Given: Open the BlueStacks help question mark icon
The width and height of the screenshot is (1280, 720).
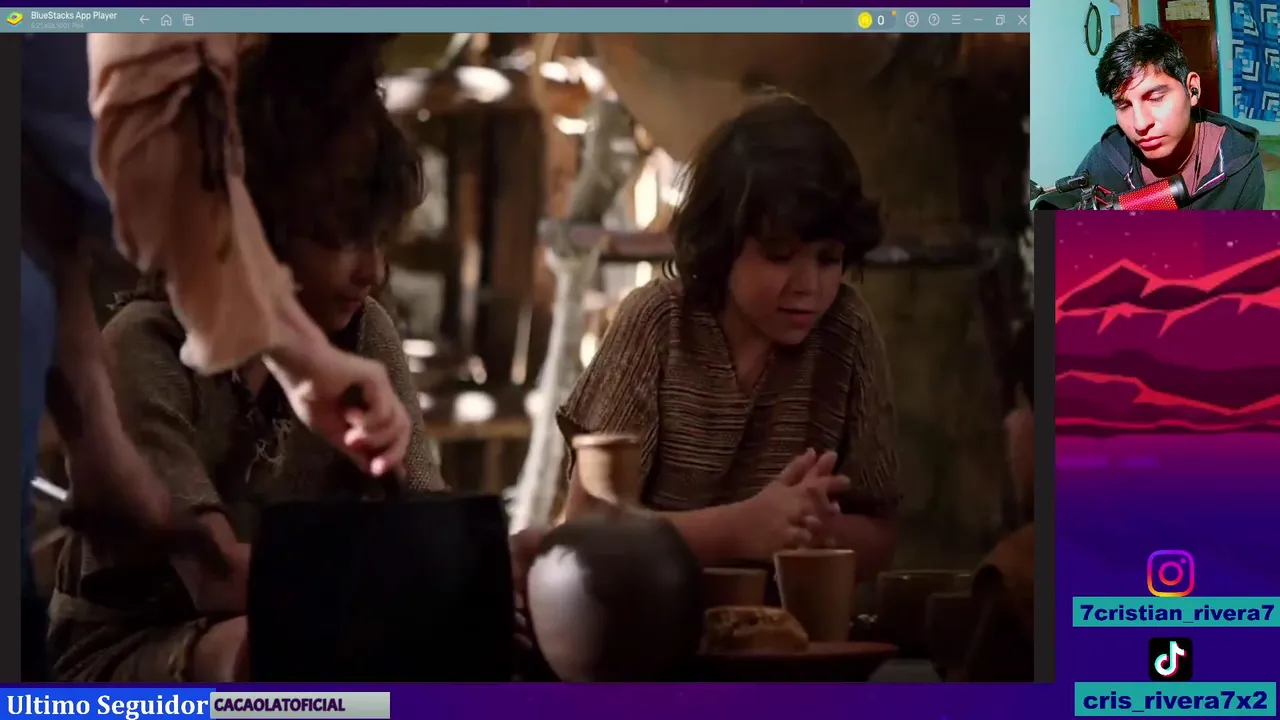Looking at the screenshot, I should pyautogui.click(x=934, y=20).
